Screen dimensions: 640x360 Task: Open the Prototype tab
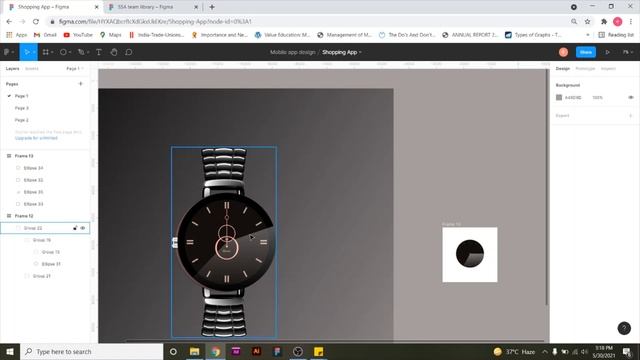(585, 69)
